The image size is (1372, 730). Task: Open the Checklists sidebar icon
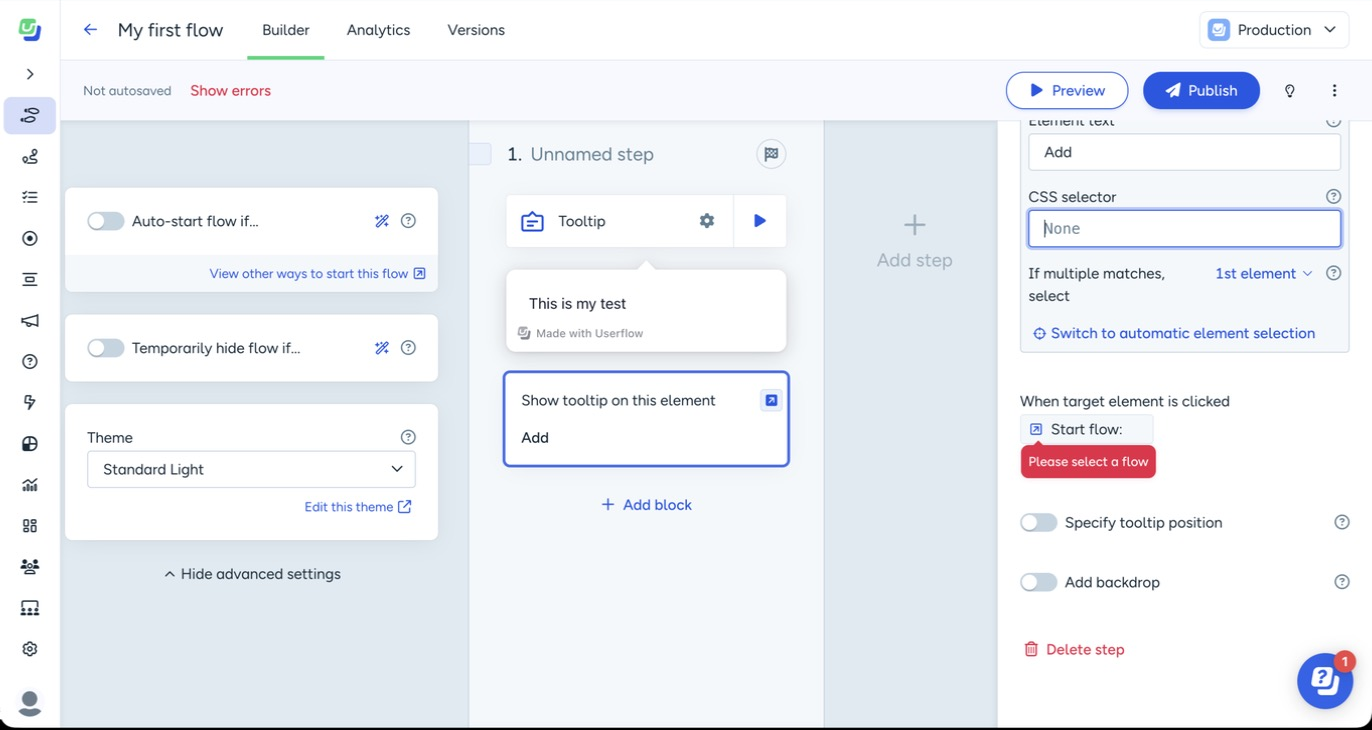(30, 198)
